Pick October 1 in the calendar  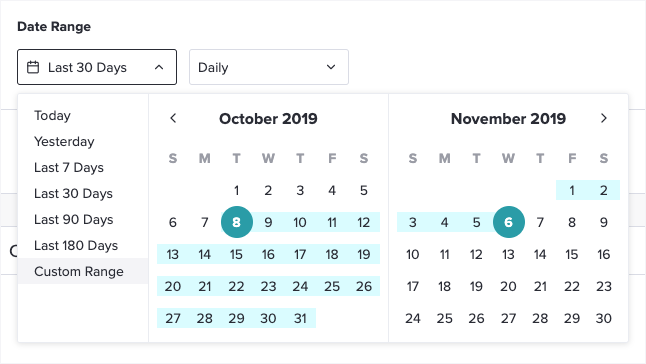236,190
